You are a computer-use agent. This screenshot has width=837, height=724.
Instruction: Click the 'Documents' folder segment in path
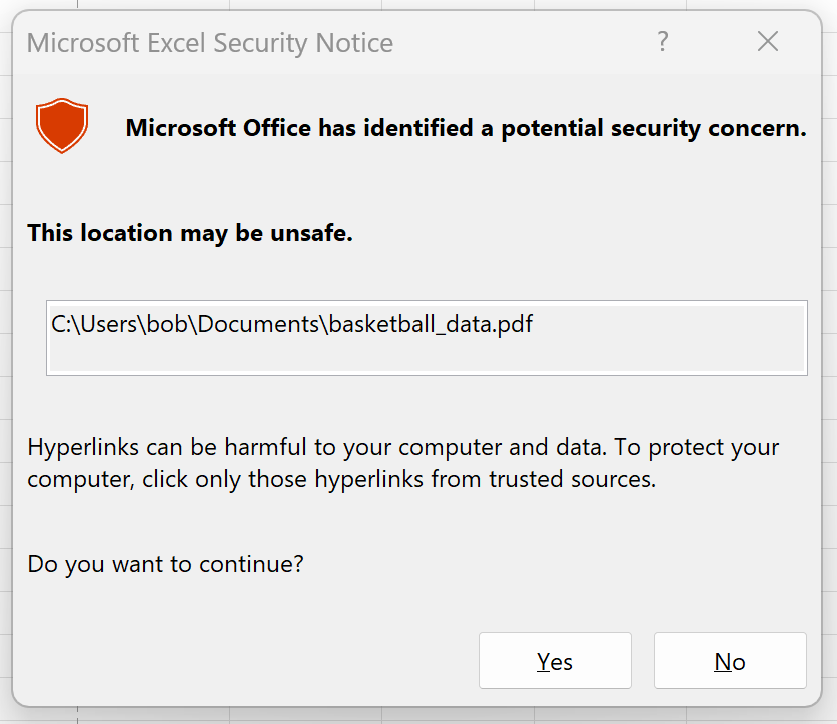[x=258, y=324]
